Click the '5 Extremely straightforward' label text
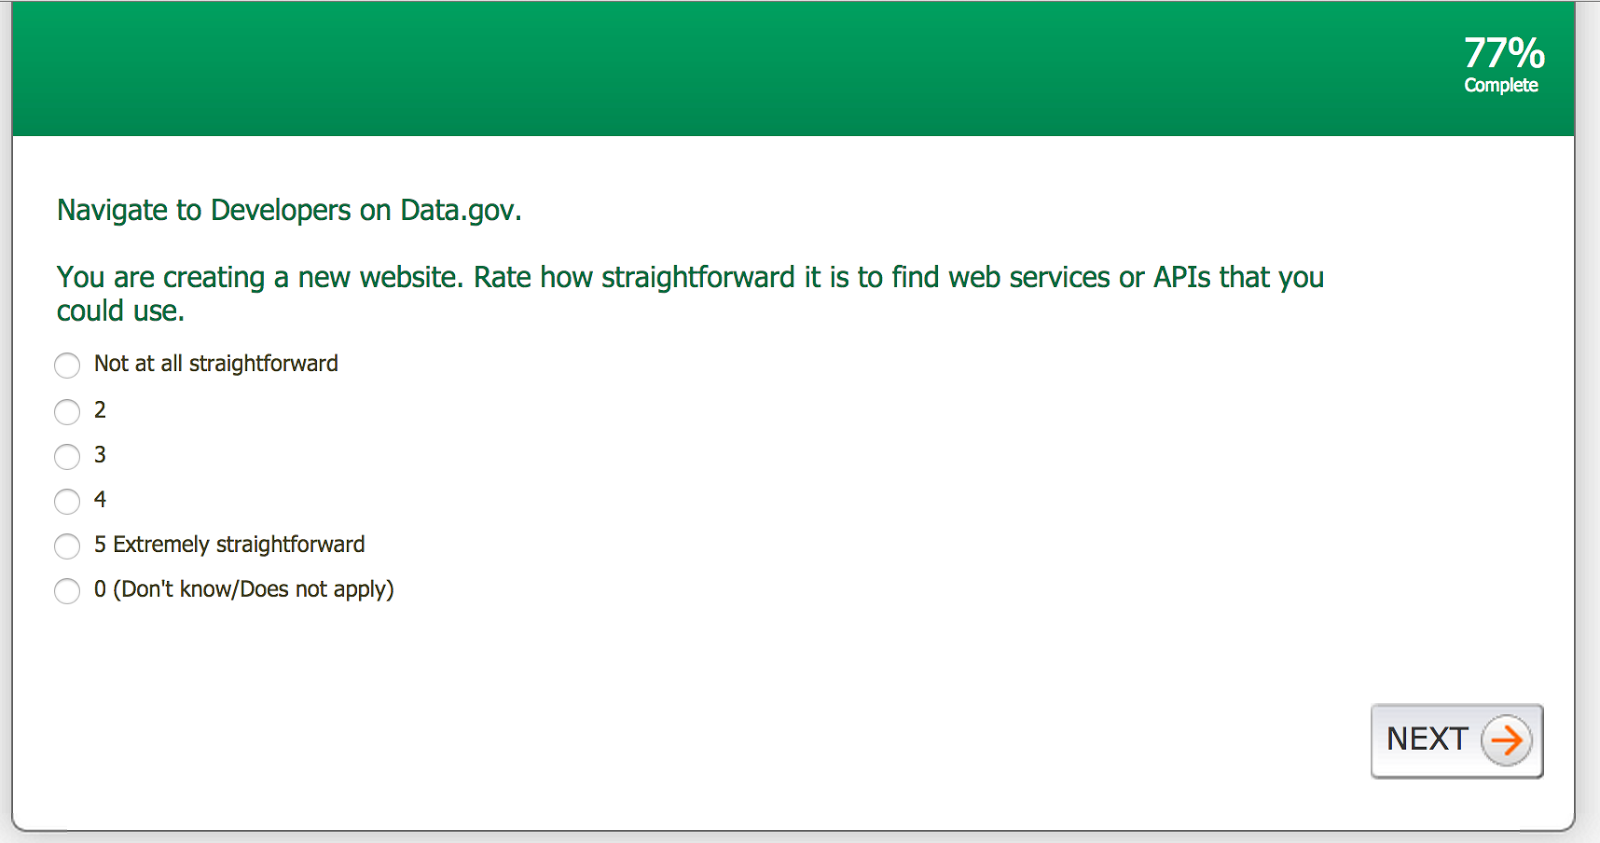 click(229, 545)
